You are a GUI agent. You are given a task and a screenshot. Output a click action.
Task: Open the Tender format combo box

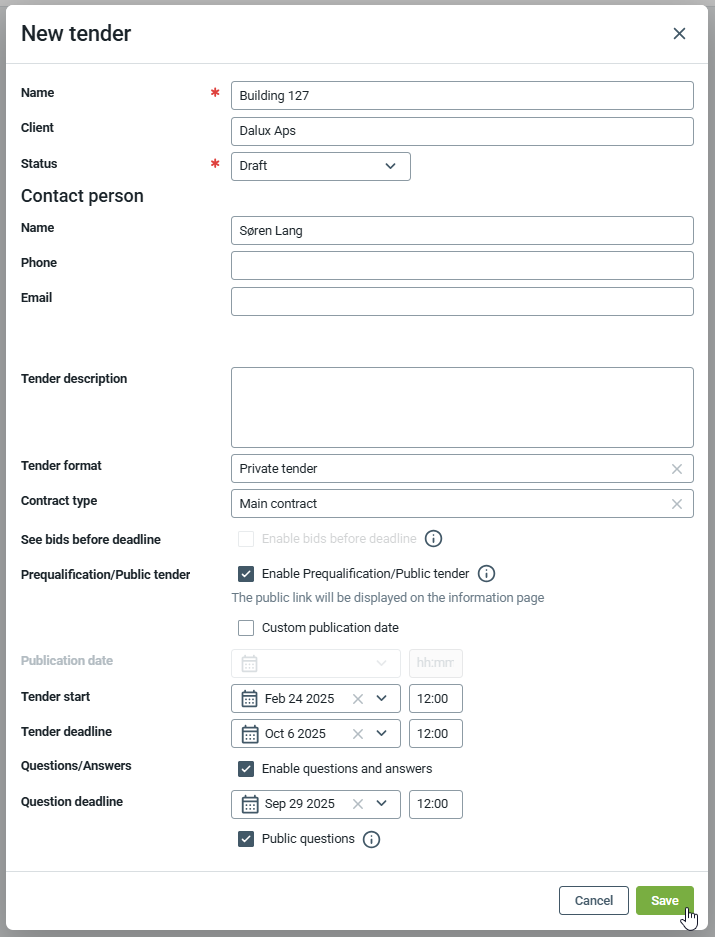[462, 468]
